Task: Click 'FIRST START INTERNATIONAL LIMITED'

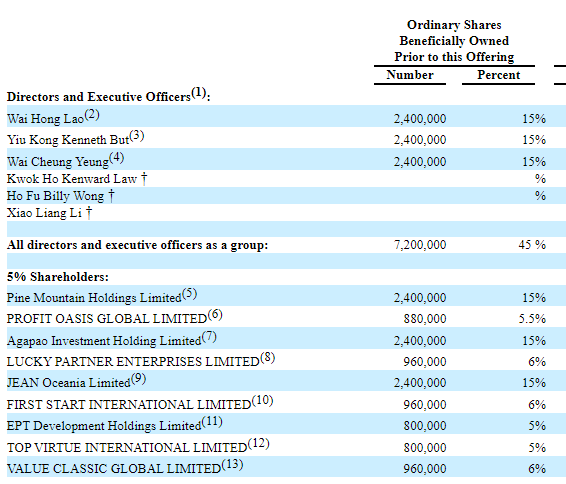Action: point(129,405)
